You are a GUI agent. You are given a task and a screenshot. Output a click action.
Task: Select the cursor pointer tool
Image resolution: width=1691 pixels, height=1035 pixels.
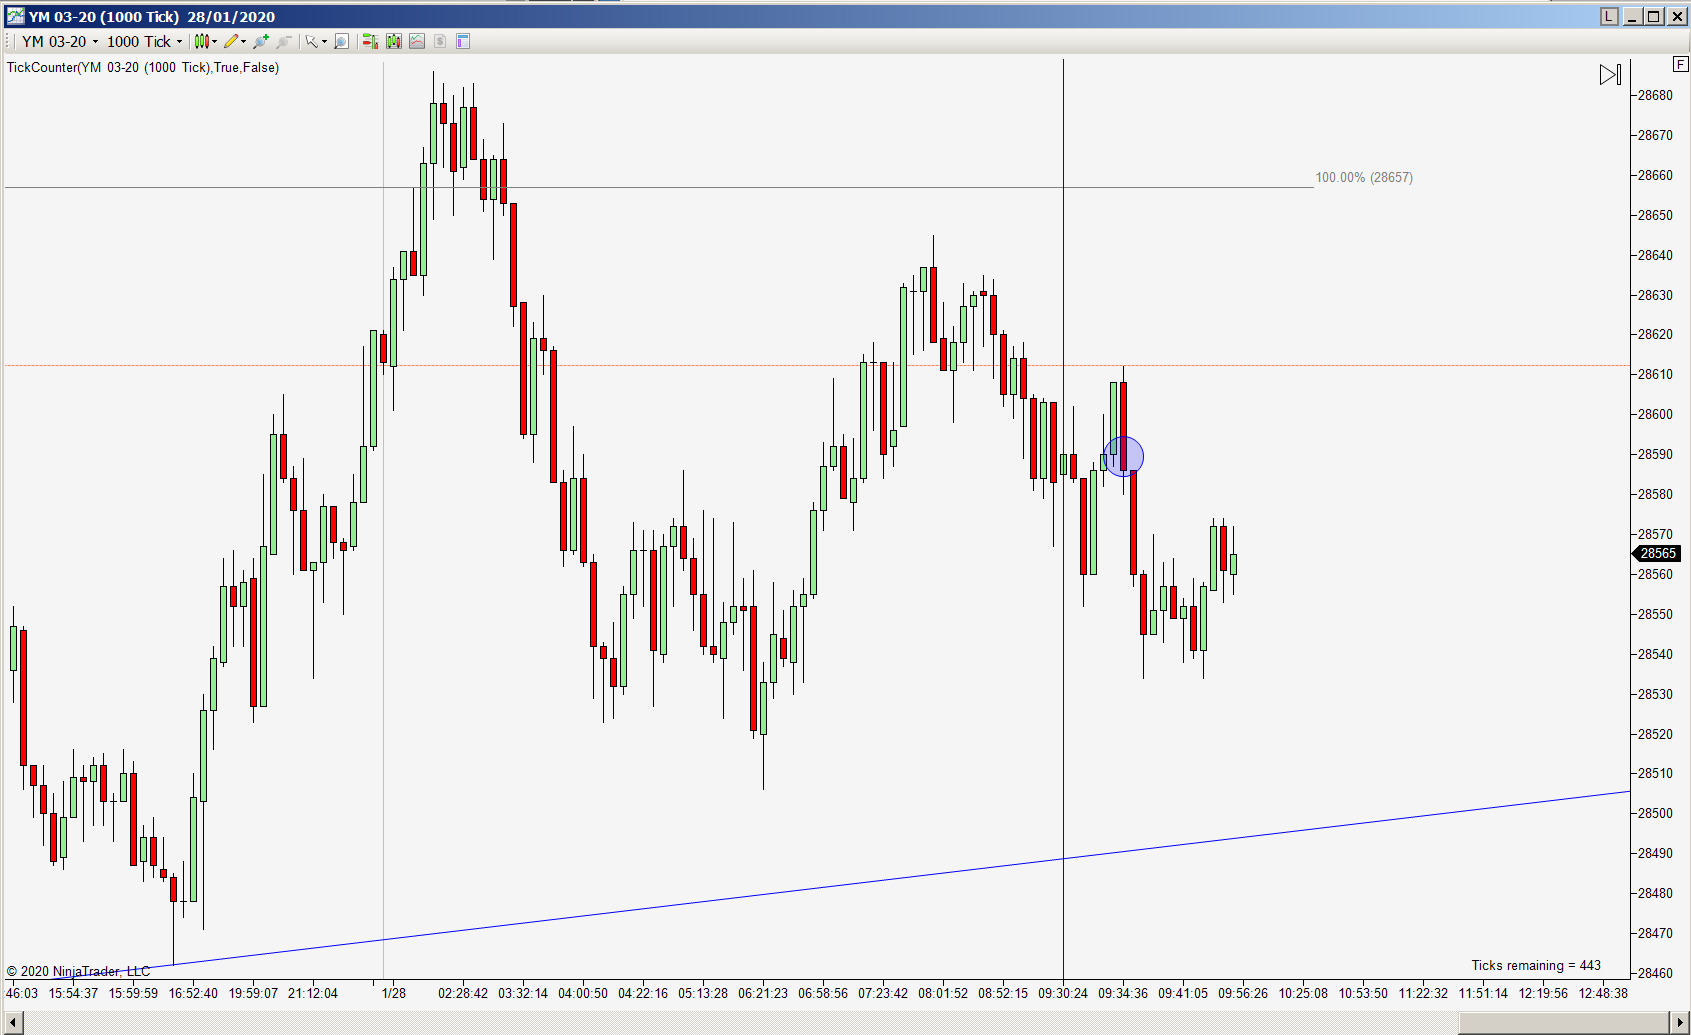pos(311,41)
